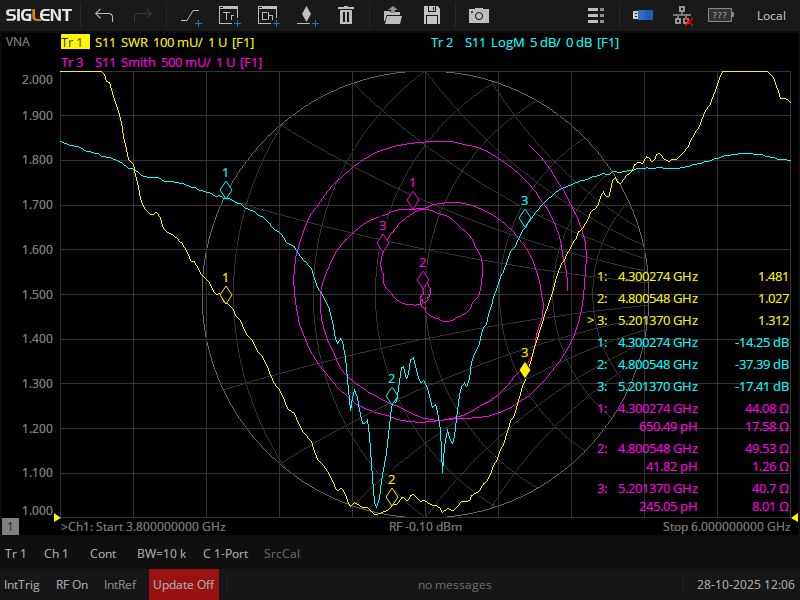Take a screenshot with the camera icon
The image size is (800, 600).
point(480,15)
